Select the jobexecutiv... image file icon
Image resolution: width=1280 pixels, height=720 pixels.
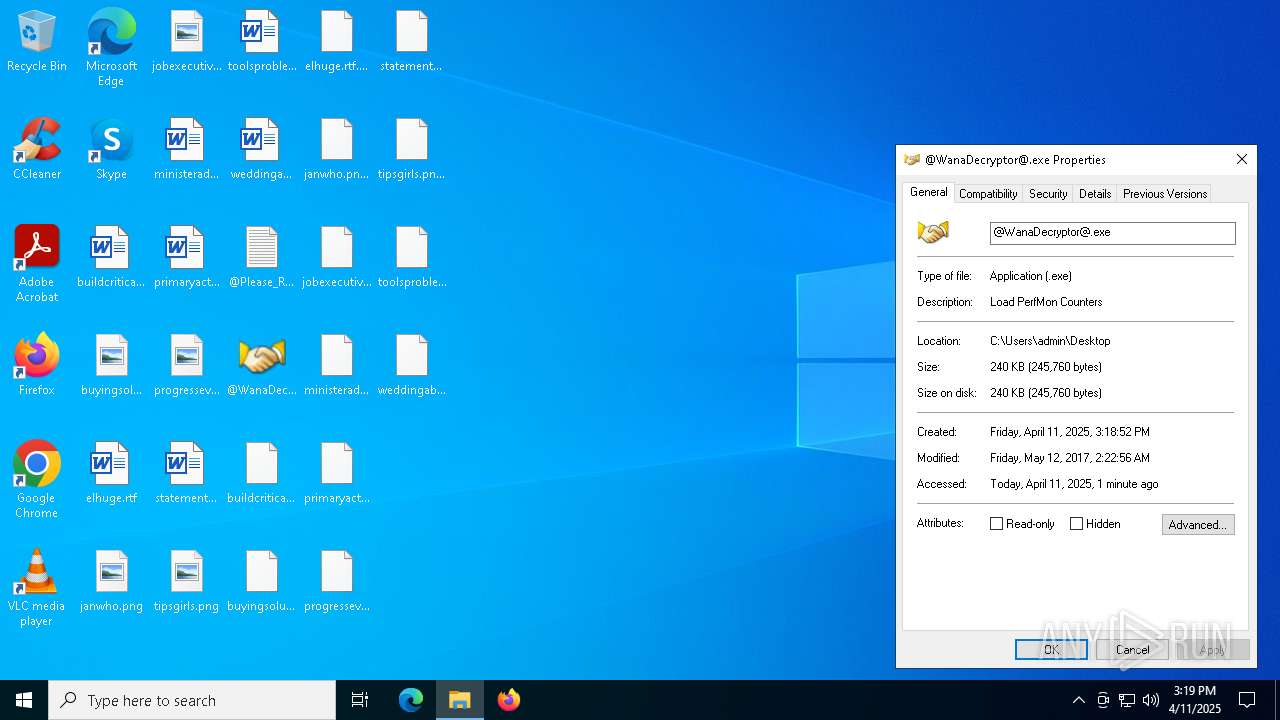[x=187, y=42]
